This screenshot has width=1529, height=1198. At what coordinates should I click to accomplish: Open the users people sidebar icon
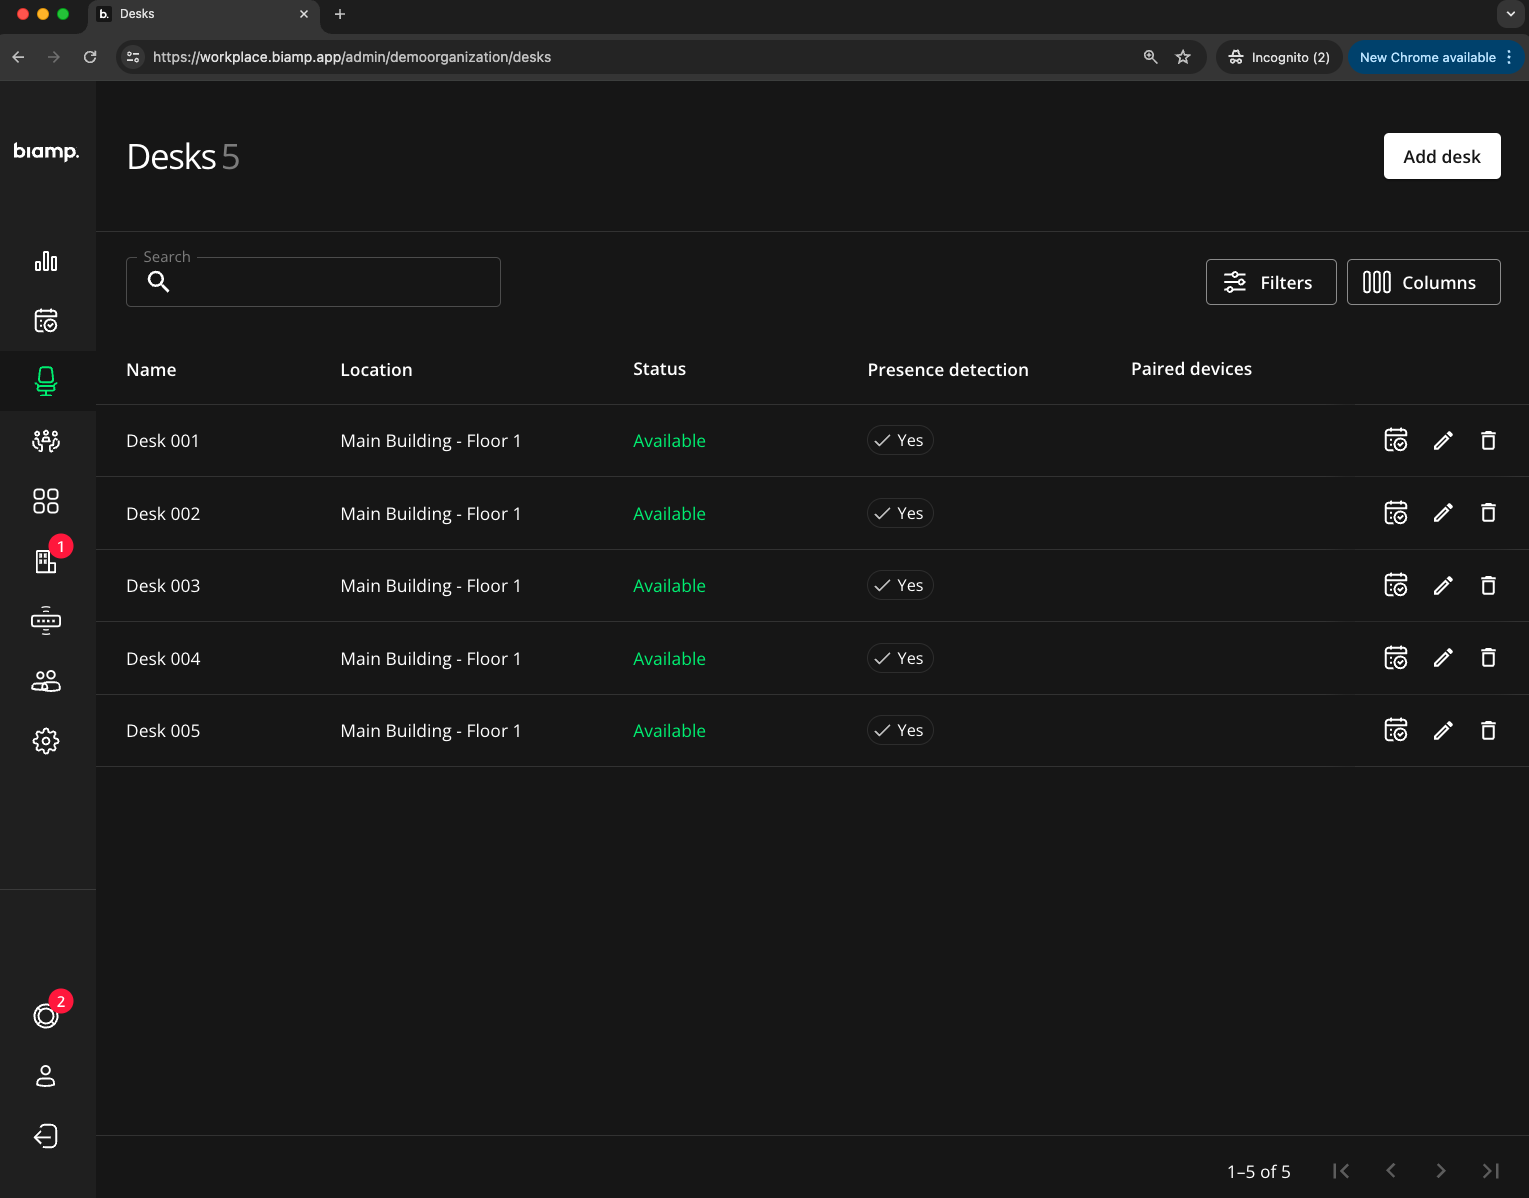coord(46,681)
